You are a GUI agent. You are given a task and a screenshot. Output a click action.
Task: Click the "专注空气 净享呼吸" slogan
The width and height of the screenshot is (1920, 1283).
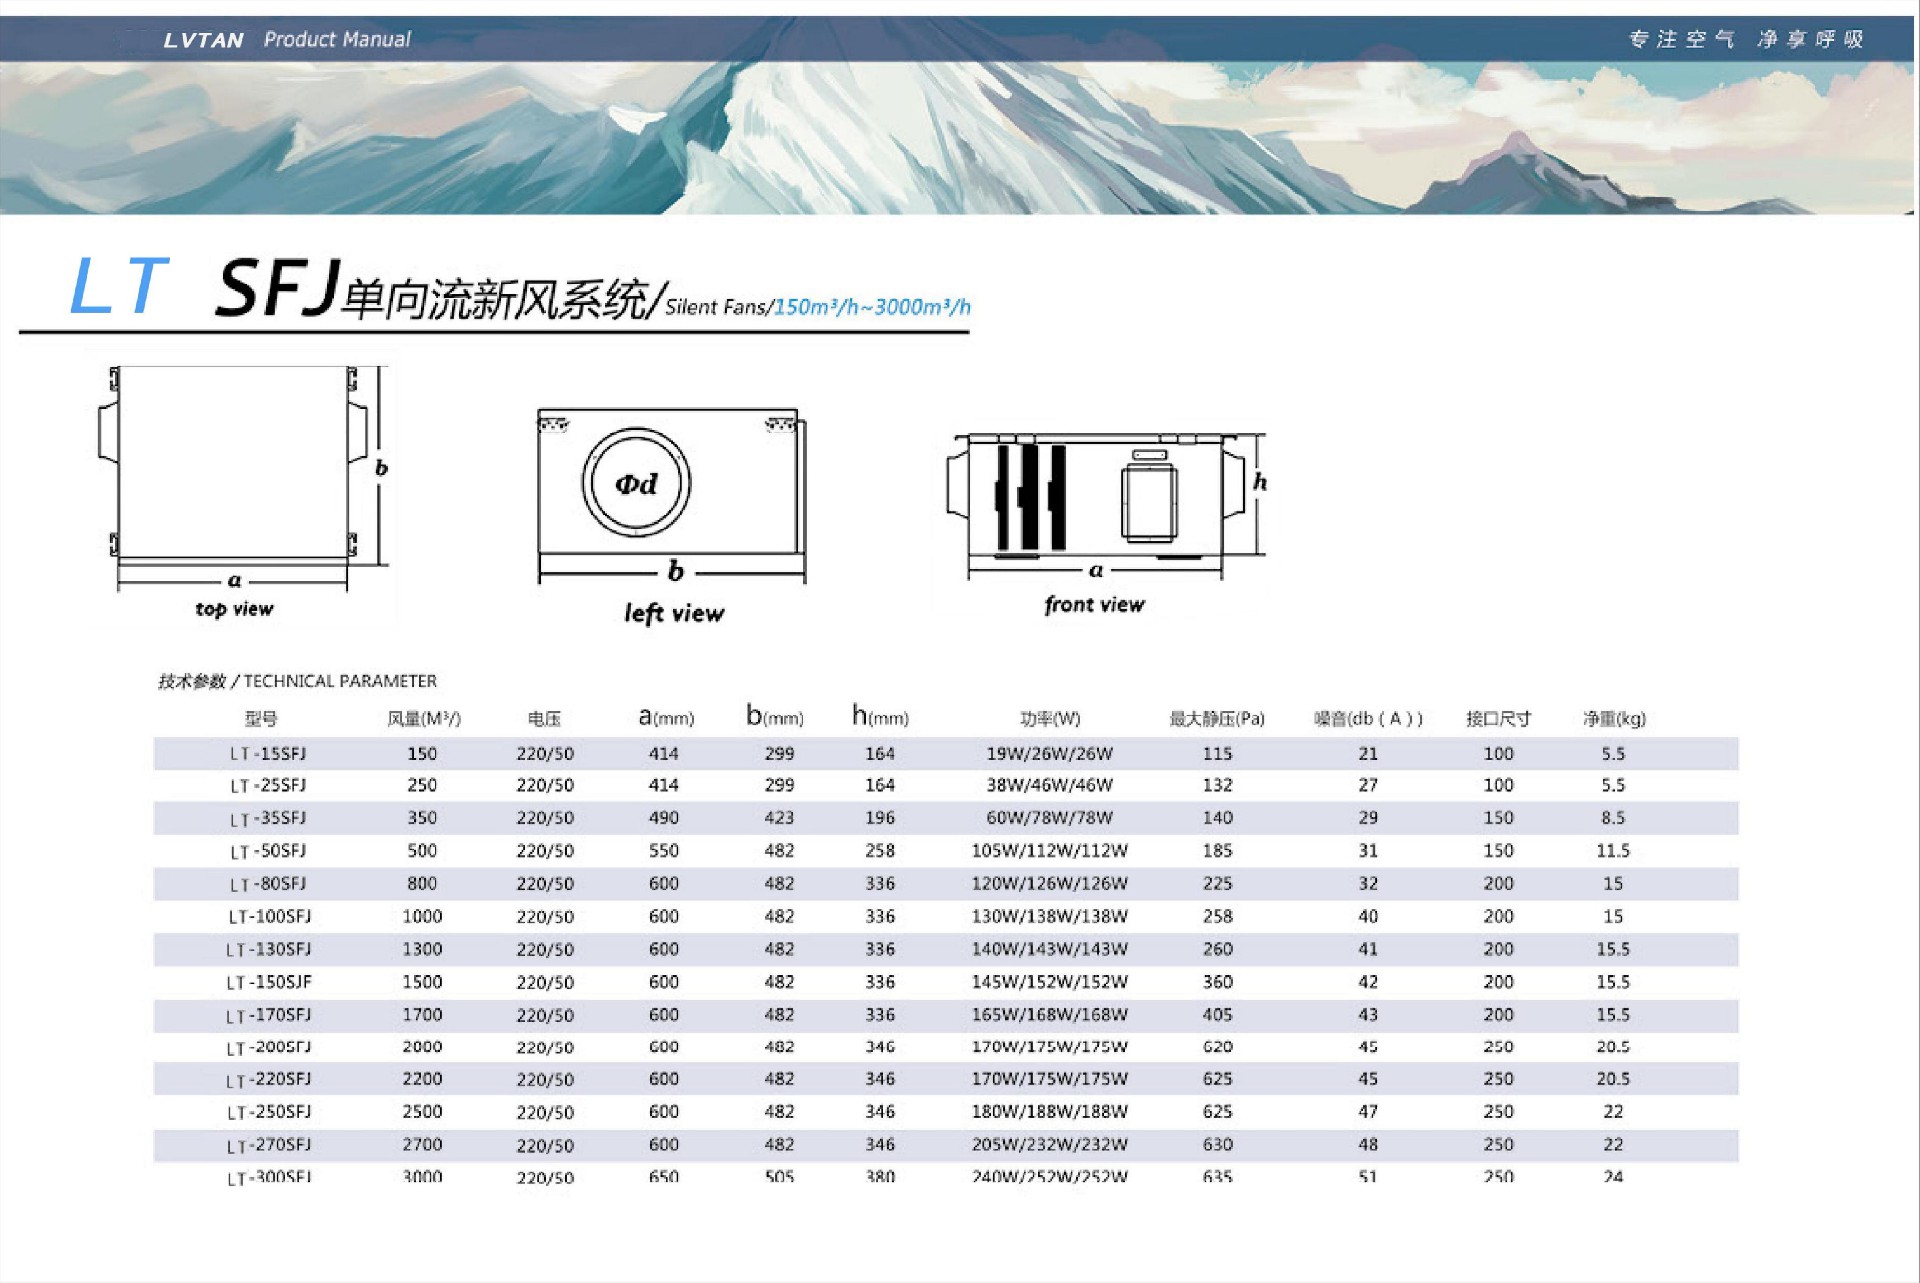(1746, 39)
